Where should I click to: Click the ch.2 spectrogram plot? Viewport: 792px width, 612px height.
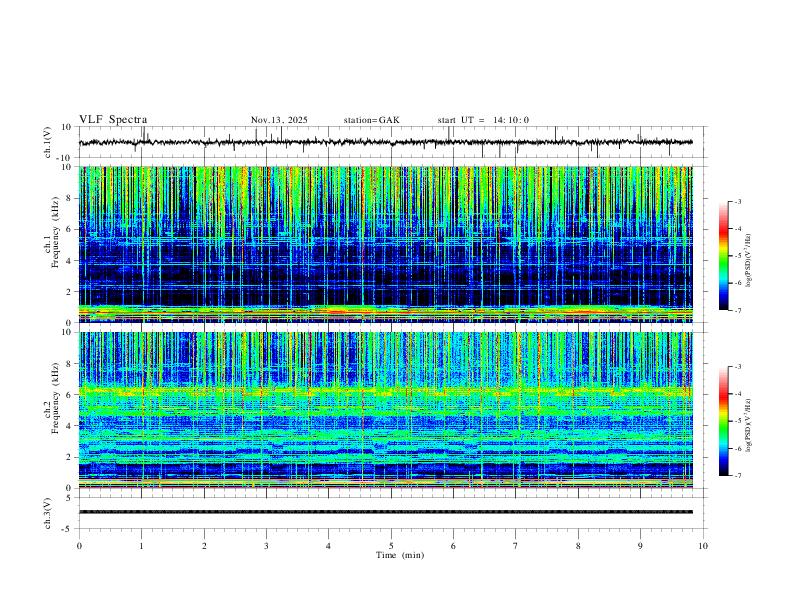pos(386,410)
